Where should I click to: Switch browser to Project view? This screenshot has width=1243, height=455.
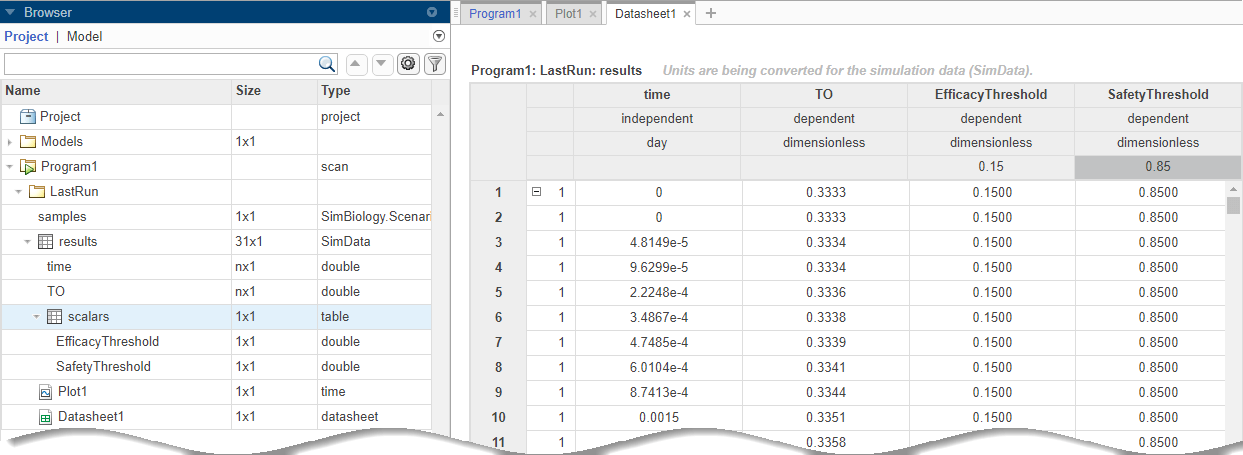(26, 36)
